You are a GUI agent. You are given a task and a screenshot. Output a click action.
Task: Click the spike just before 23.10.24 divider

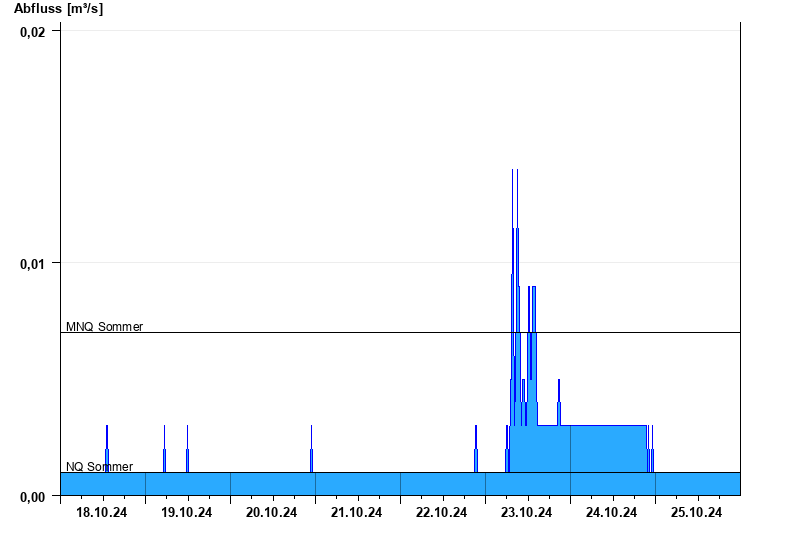pyautogui.click(x=476, y=448)
